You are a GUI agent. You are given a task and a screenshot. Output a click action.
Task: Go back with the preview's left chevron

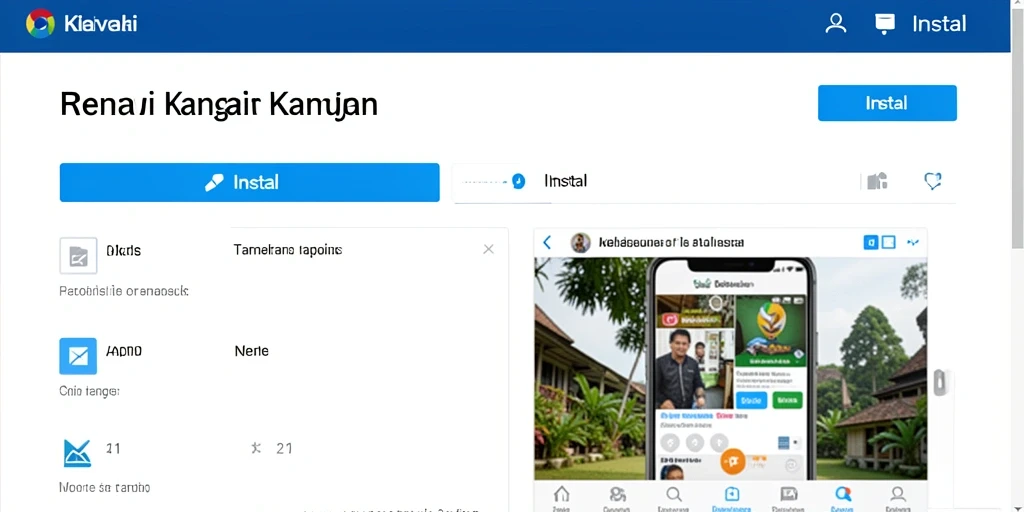click(547, 243)
